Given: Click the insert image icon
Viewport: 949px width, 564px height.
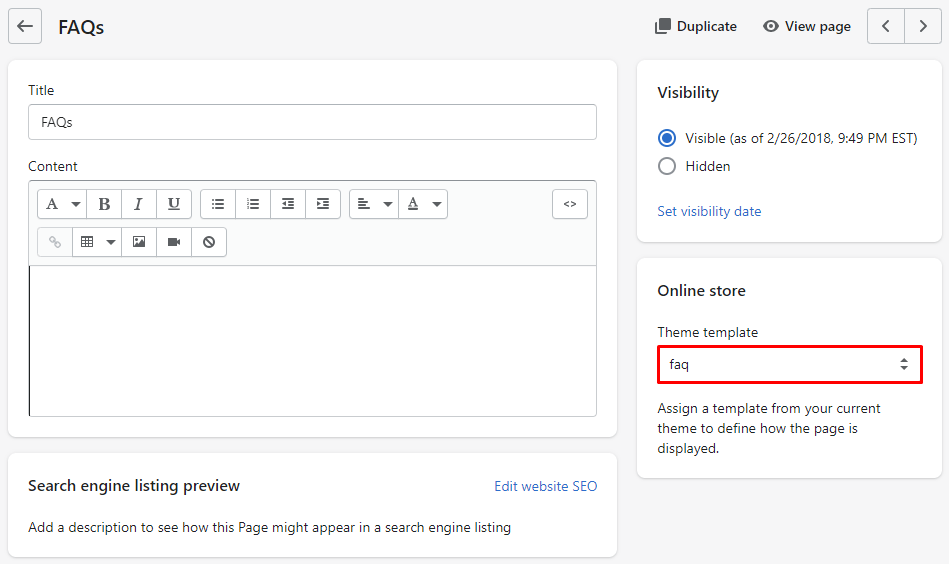Looking at the screenshot, I should [139, 242].
